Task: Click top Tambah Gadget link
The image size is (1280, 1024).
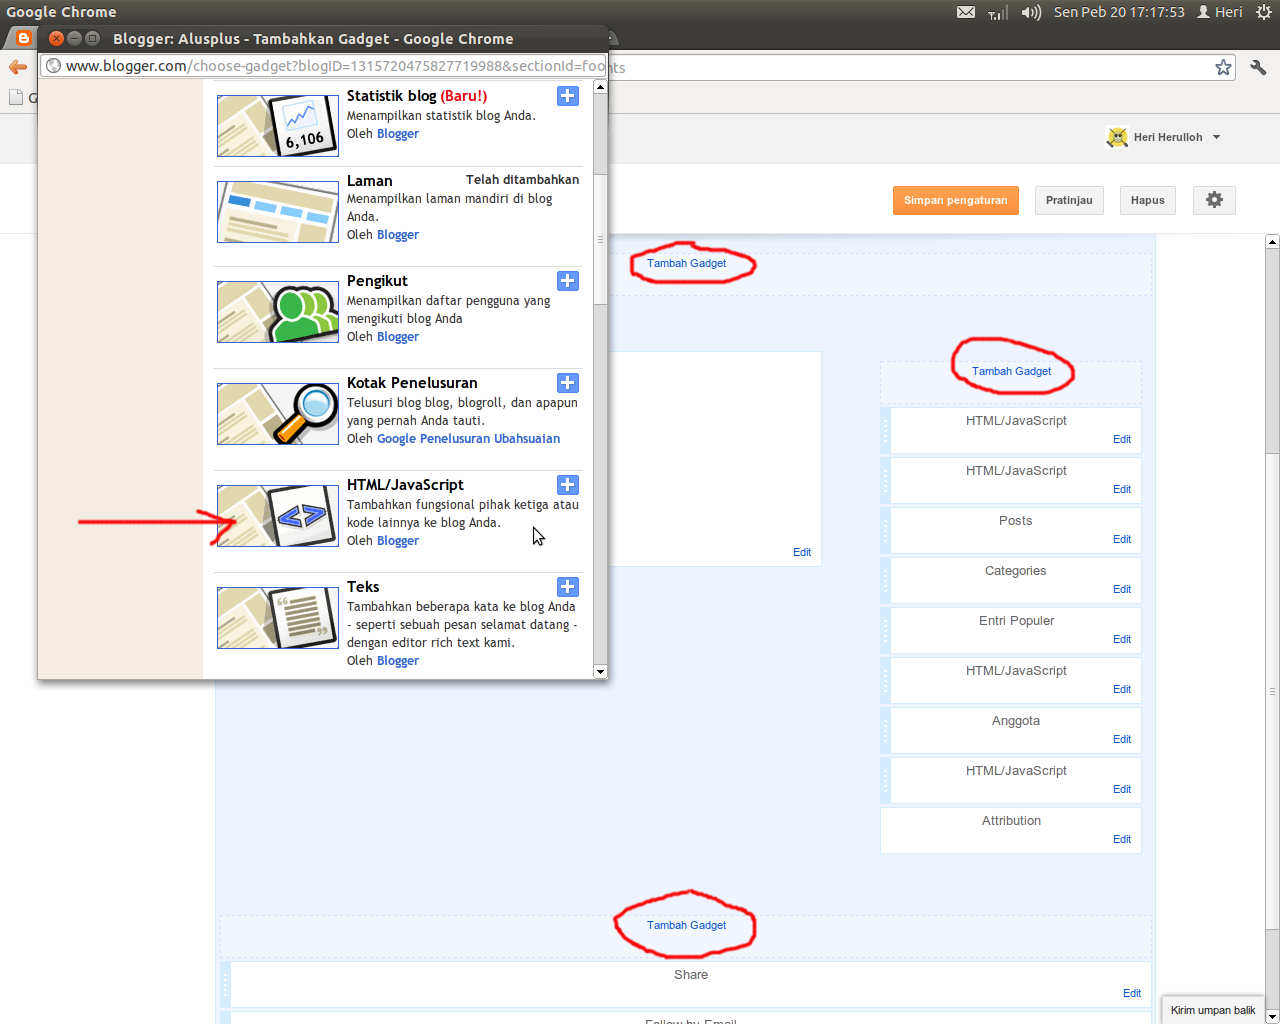Action: (x=686, y=263)
